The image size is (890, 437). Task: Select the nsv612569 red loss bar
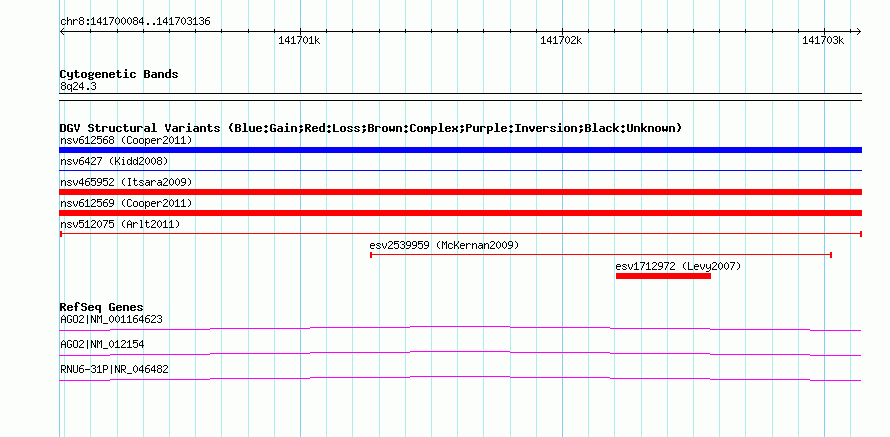(460, 213)
